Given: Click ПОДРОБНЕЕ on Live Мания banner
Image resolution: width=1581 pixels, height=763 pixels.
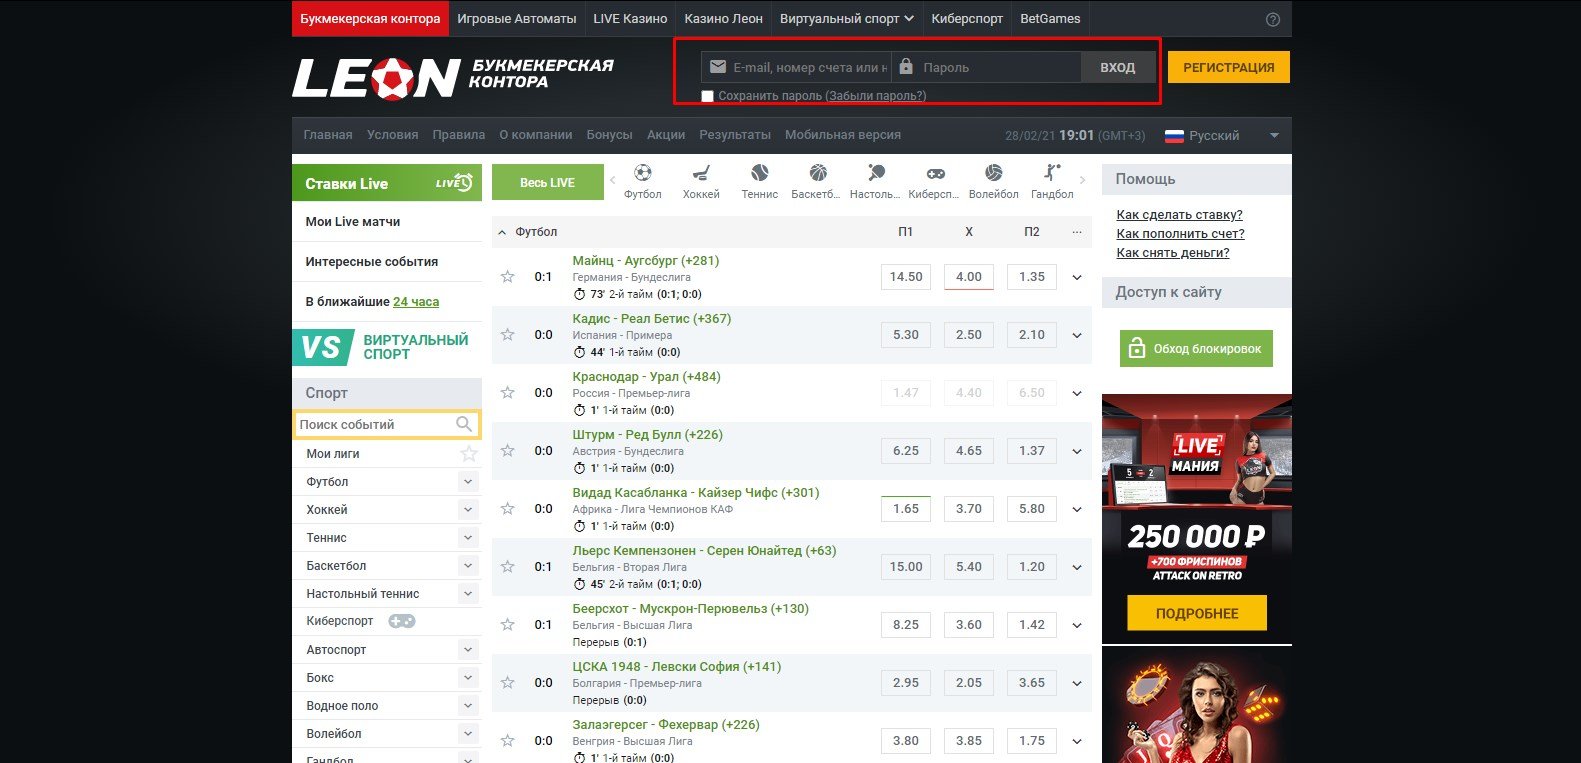Looking at the screenshot, I should click(x=1197, y=613).
